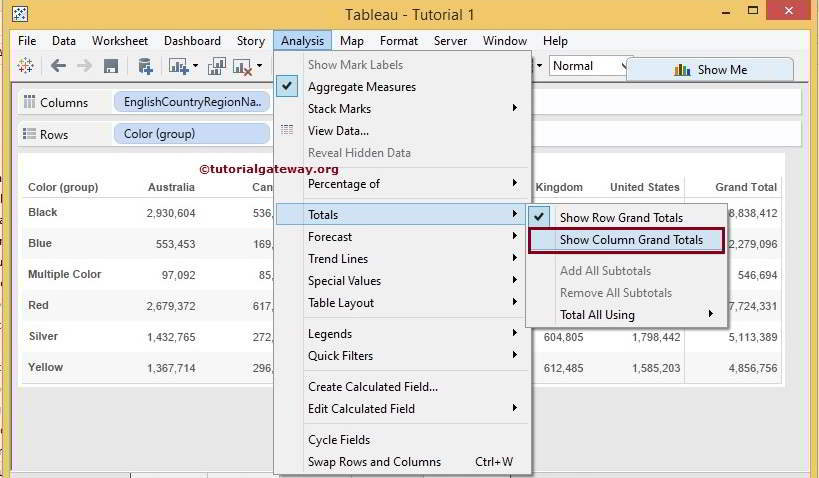This screenshot has height=478, width=819.
Task: Open the clear sheet dropdown arrow
Action: [260, 66]
